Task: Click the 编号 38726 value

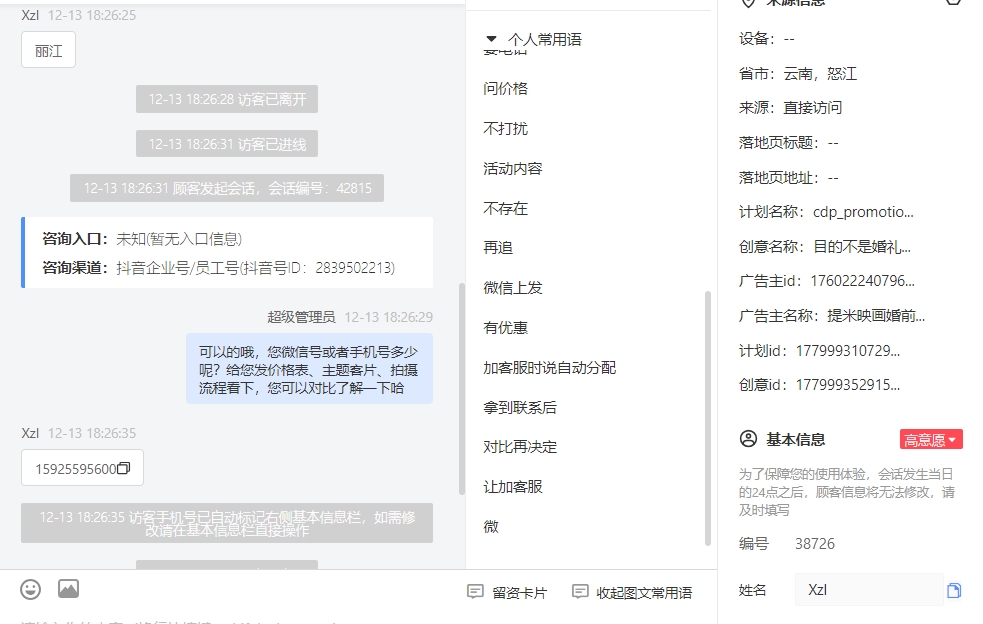Action: point(815,544)
